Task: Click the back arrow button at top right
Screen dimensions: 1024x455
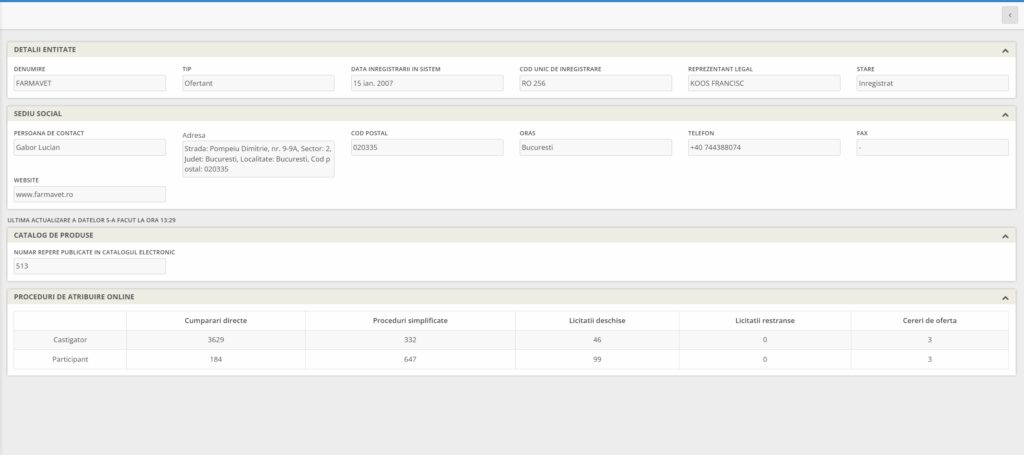Action: [1009, 16]
